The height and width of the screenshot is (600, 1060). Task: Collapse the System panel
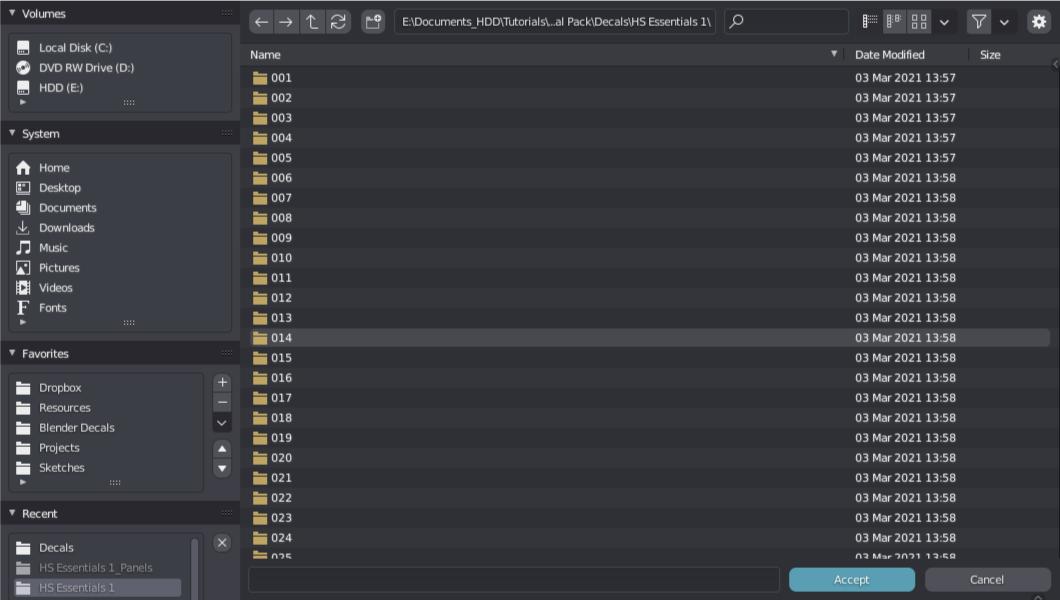[x=12, y=133]
